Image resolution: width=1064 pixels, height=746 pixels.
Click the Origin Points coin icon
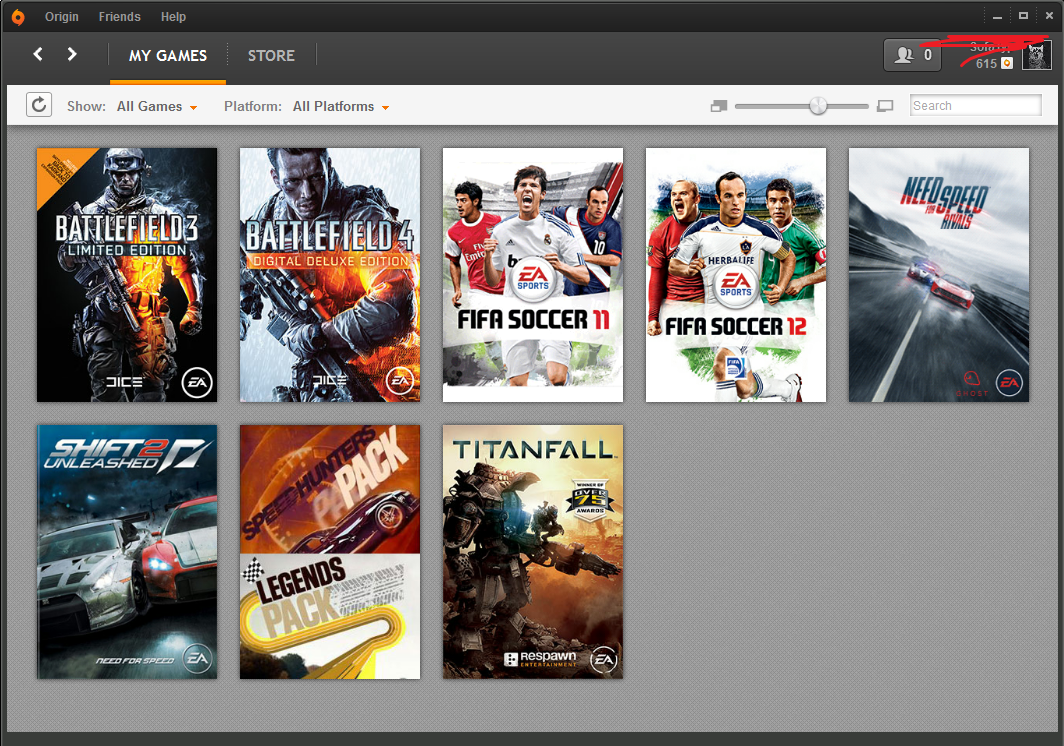1007,63
